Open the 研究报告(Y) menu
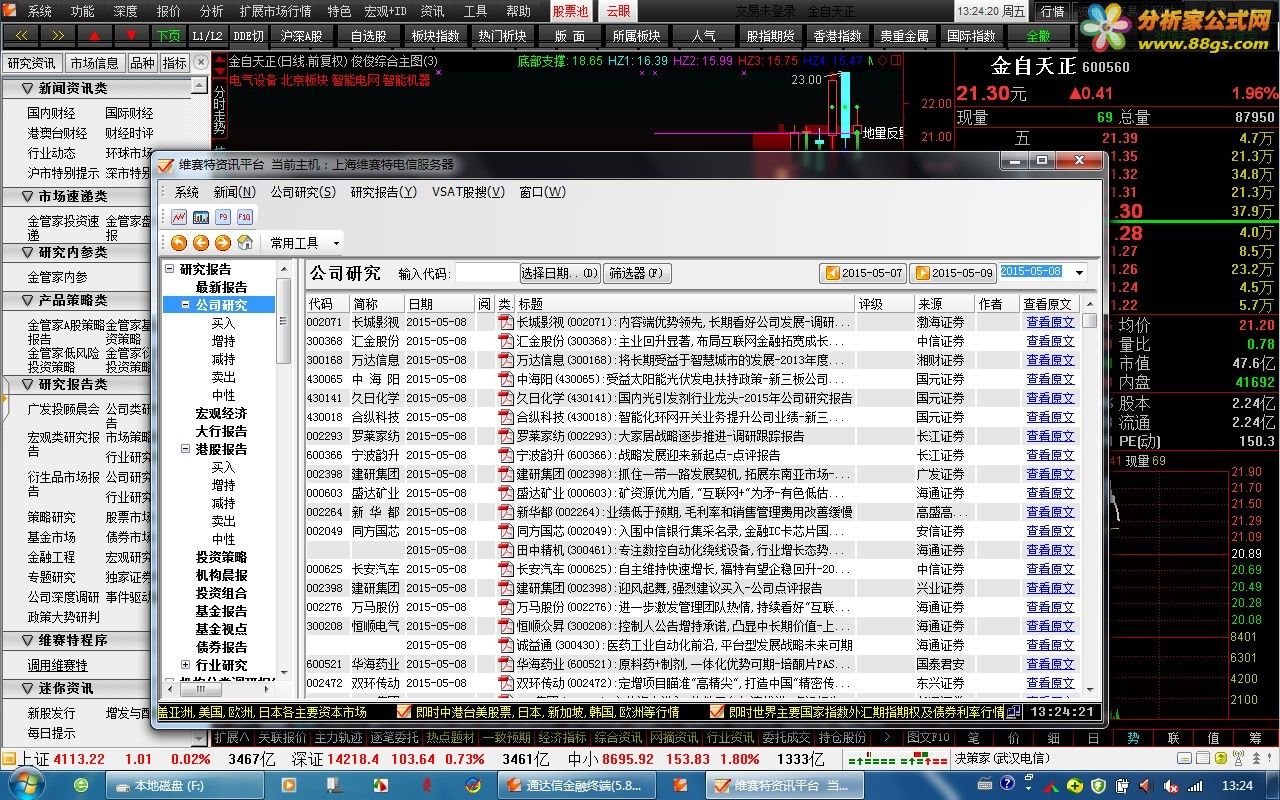 383,192
